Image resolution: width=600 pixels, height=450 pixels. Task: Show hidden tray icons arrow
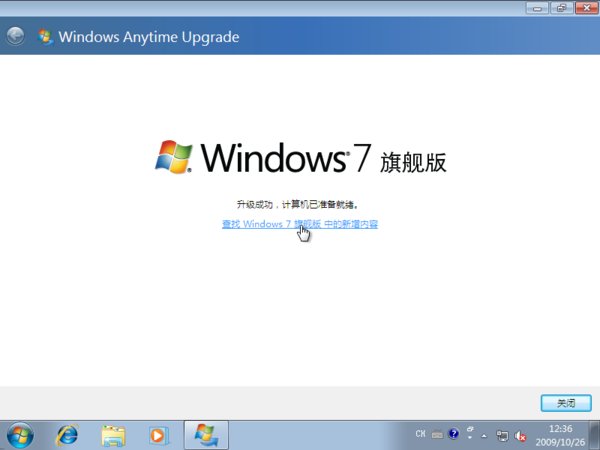[x=484, y=435]
